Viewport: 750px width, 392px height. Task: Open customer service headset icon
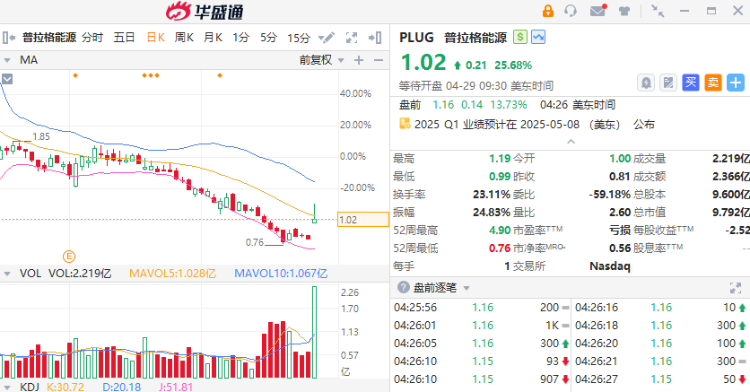[x=571, y=11]
